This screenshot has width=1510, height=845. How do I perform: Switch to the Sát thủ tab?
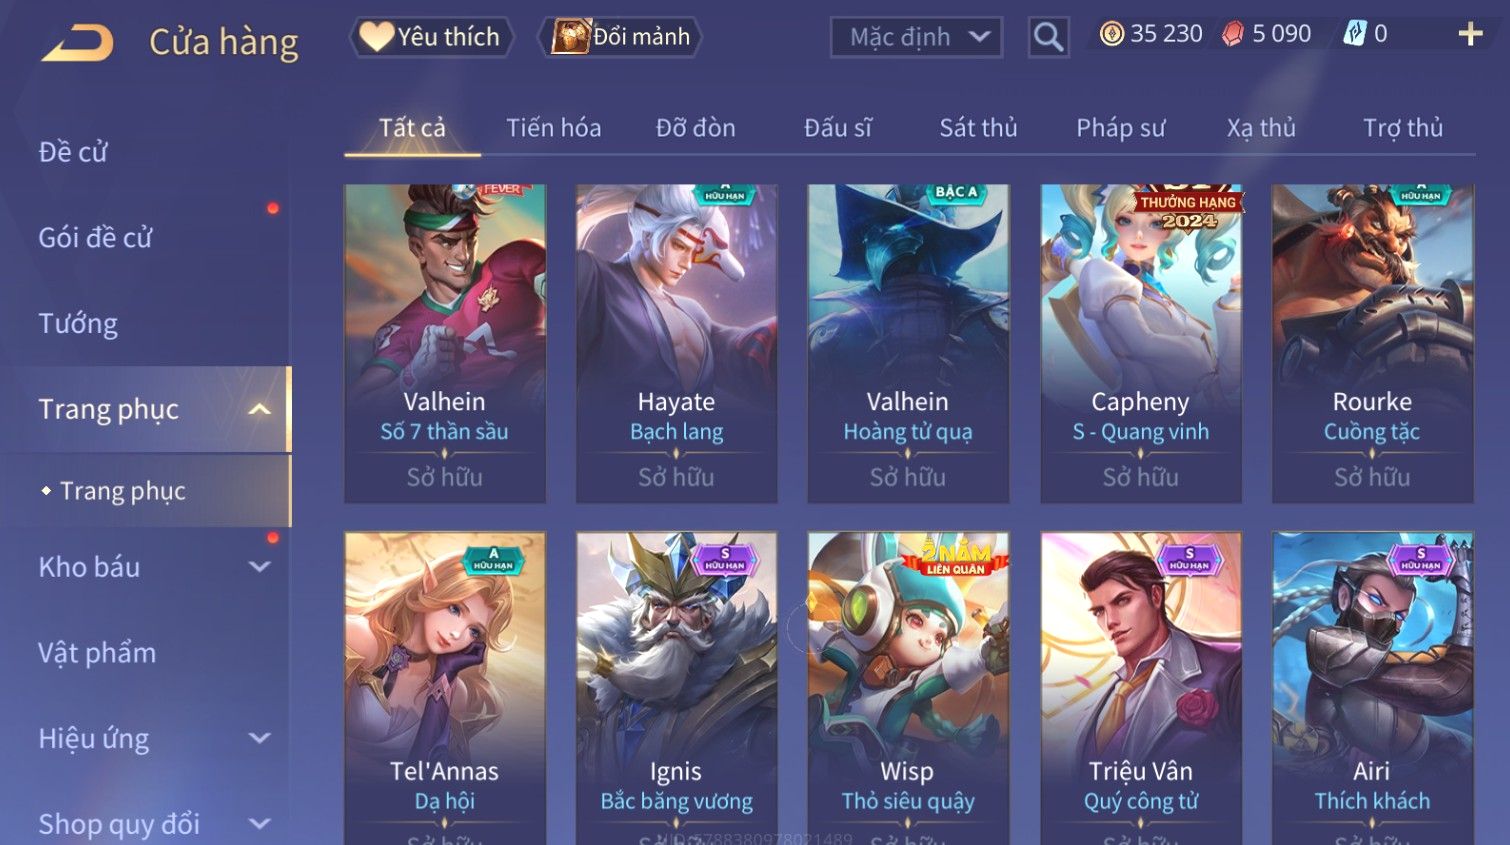click(x=978, y=128)
